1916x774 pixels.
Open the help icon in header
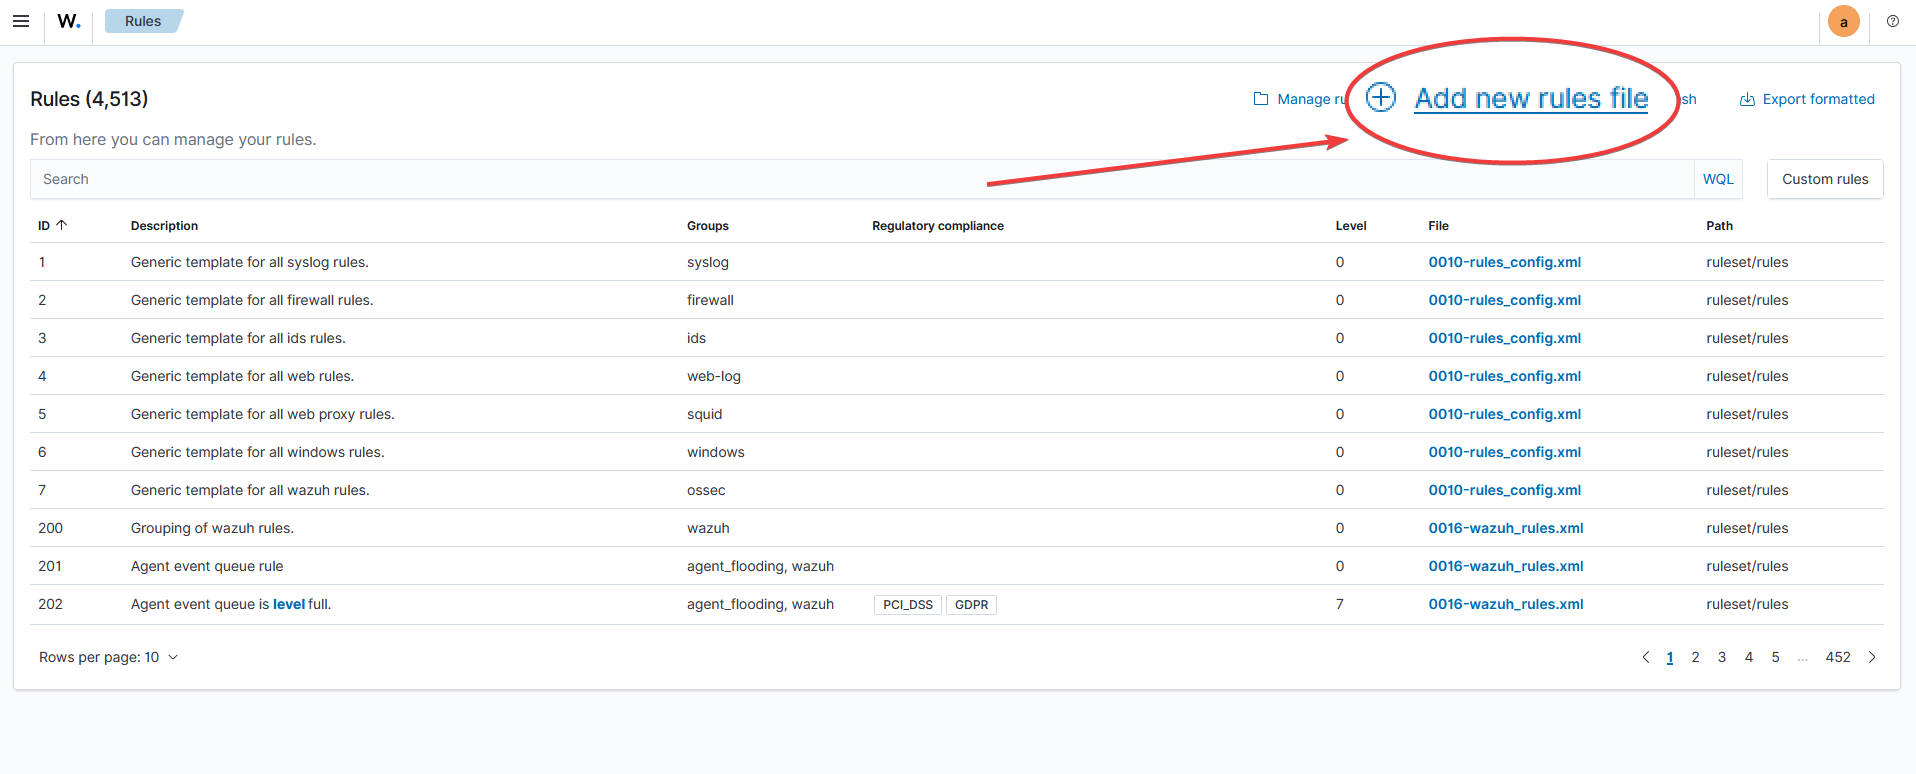[x=1892, y=21]
